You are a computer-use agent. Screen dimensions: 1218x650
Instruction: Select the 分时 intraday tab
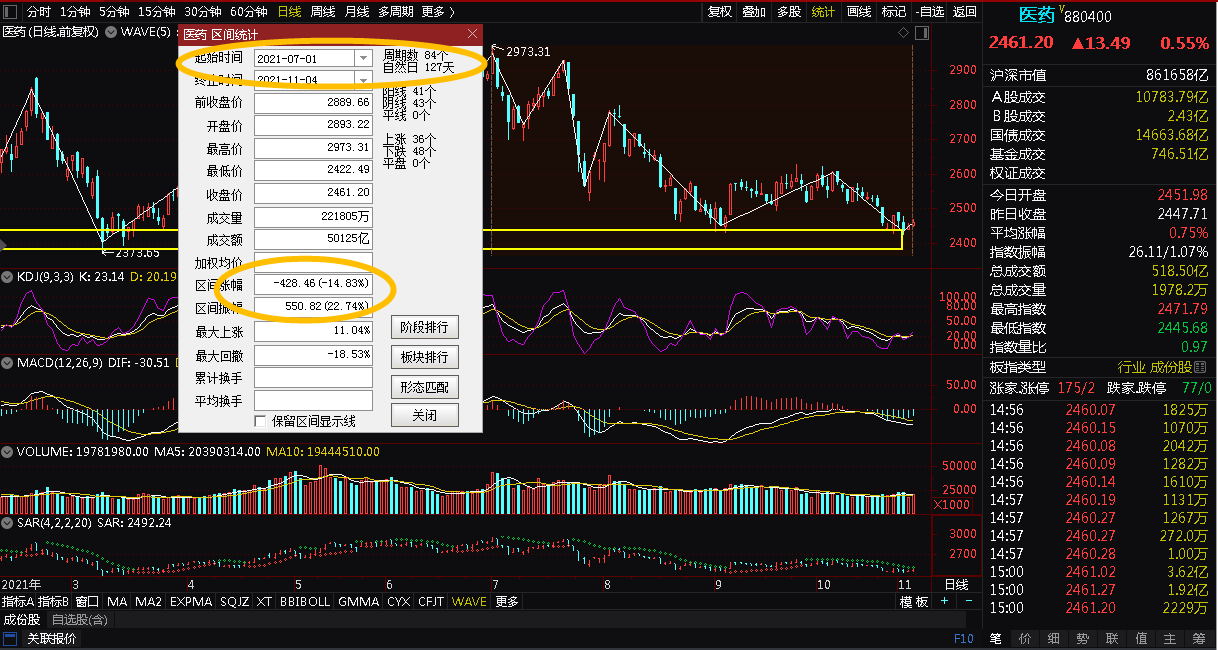click(38, 12)
